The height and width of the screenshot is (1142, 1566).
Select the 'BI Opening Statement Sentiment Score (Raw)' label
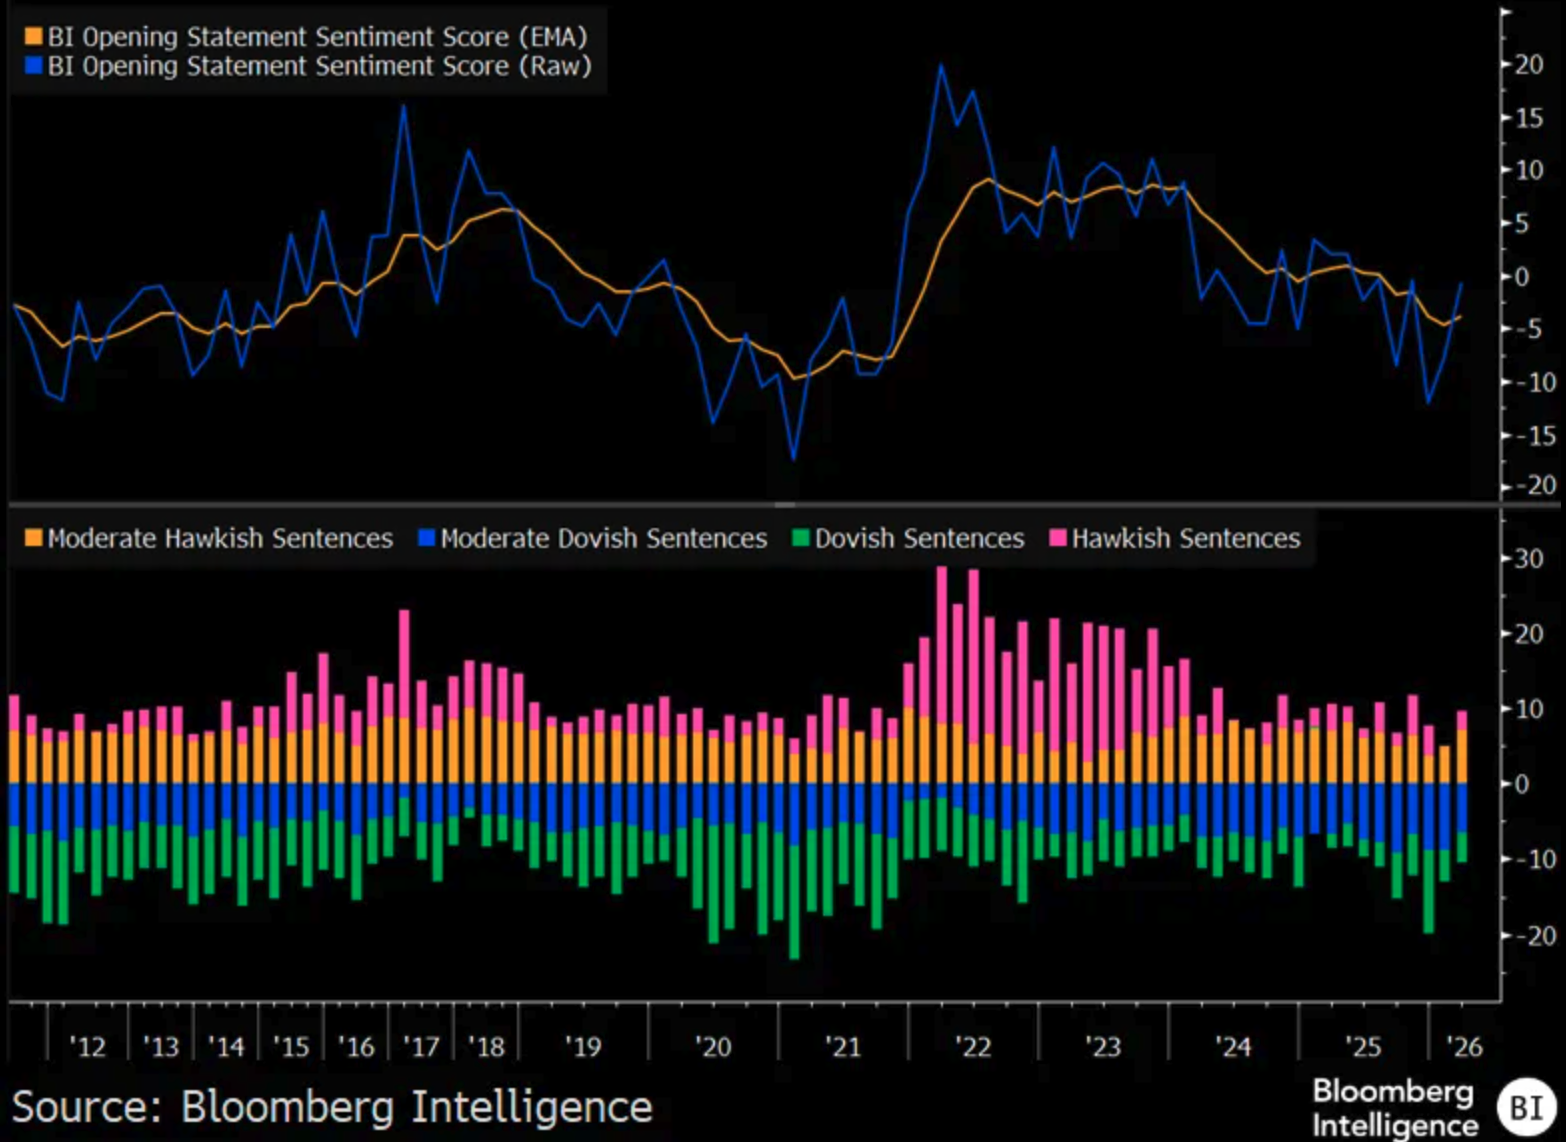tap(319, 66)
